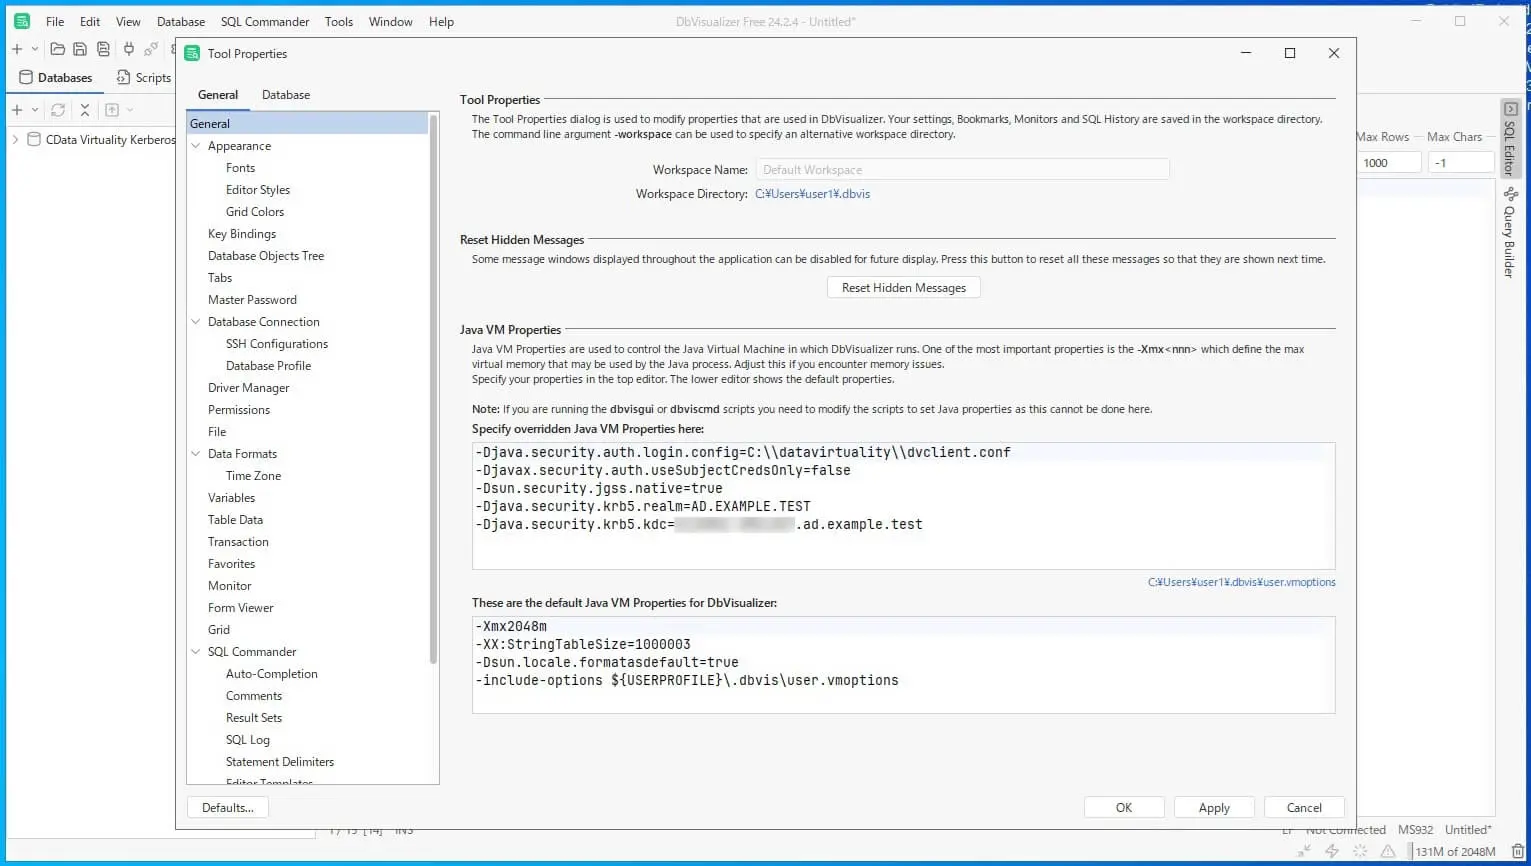The height and width of the screenshot is (866, 1531).
Task: Switch to the Scripts tab in main window
Action: pos(144,77)
